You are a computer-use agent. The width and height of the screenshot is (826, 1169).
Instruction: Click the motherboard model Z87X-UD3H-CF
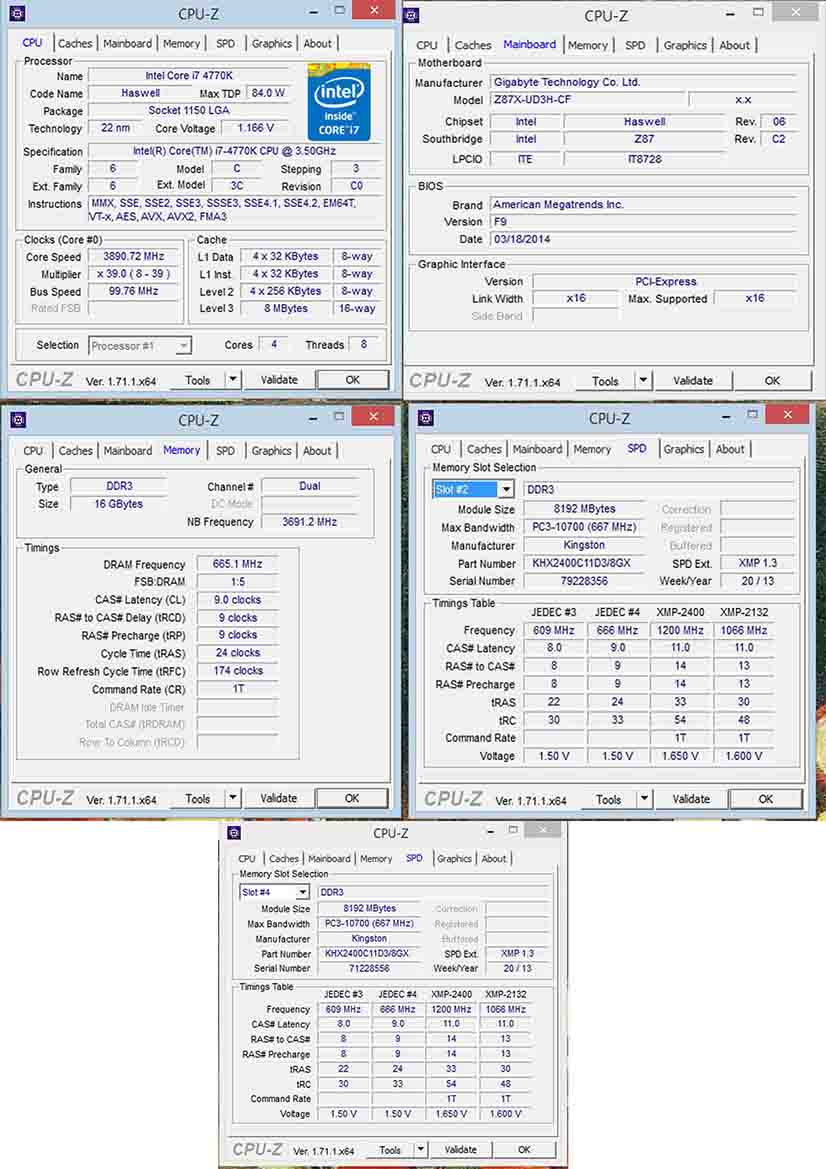pos(586,99)
